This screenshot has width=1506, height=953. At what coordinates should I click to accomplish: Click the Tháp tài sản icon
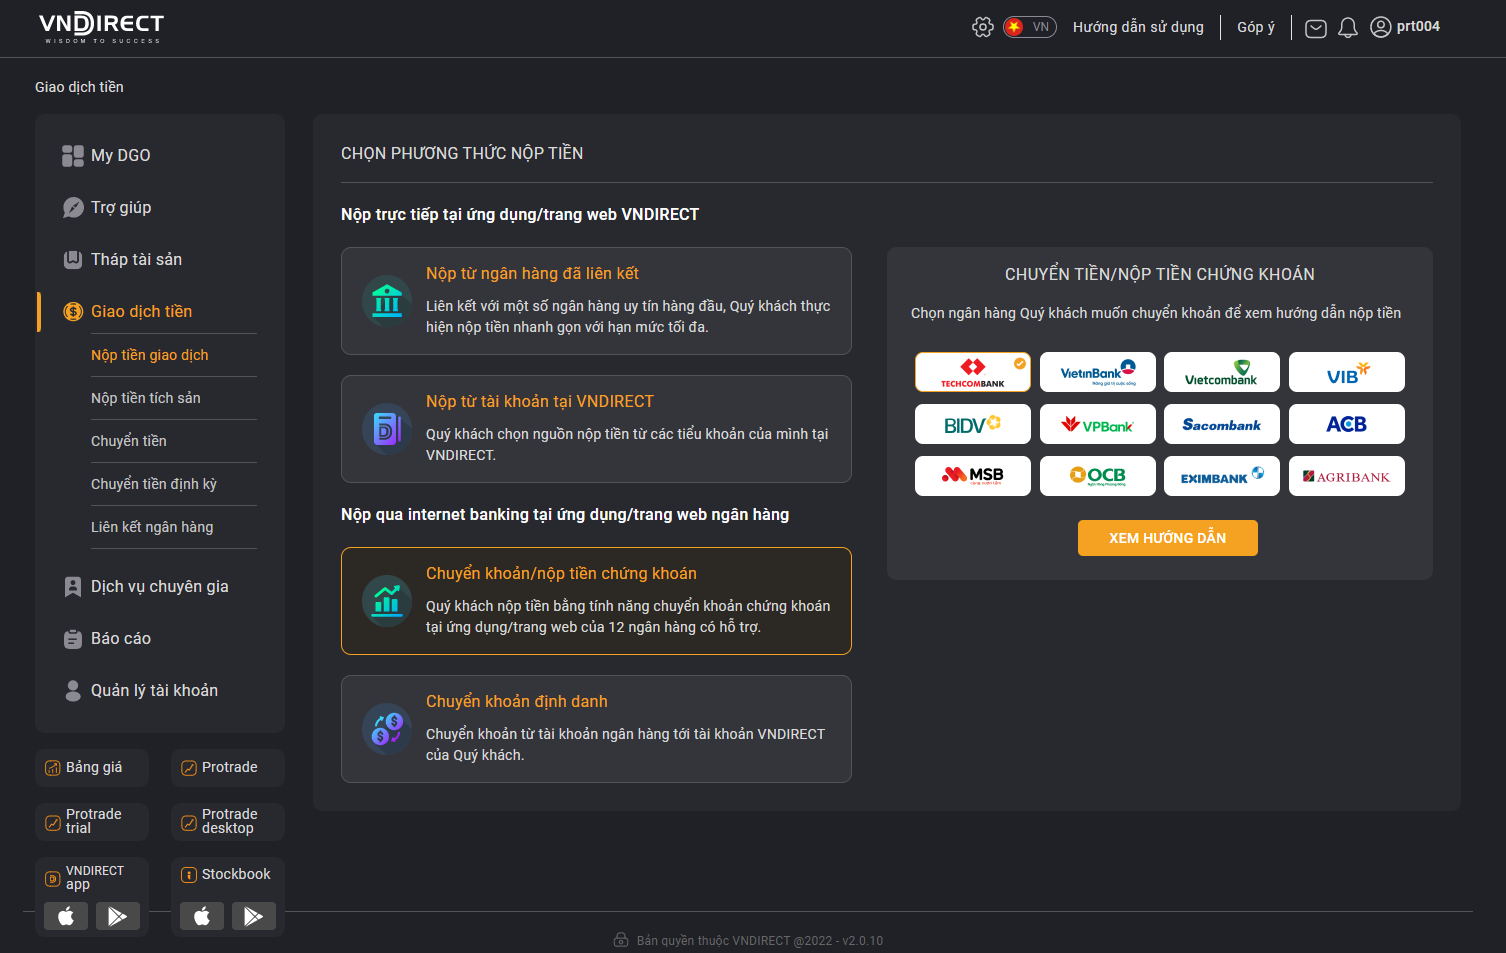click(73, 259)
